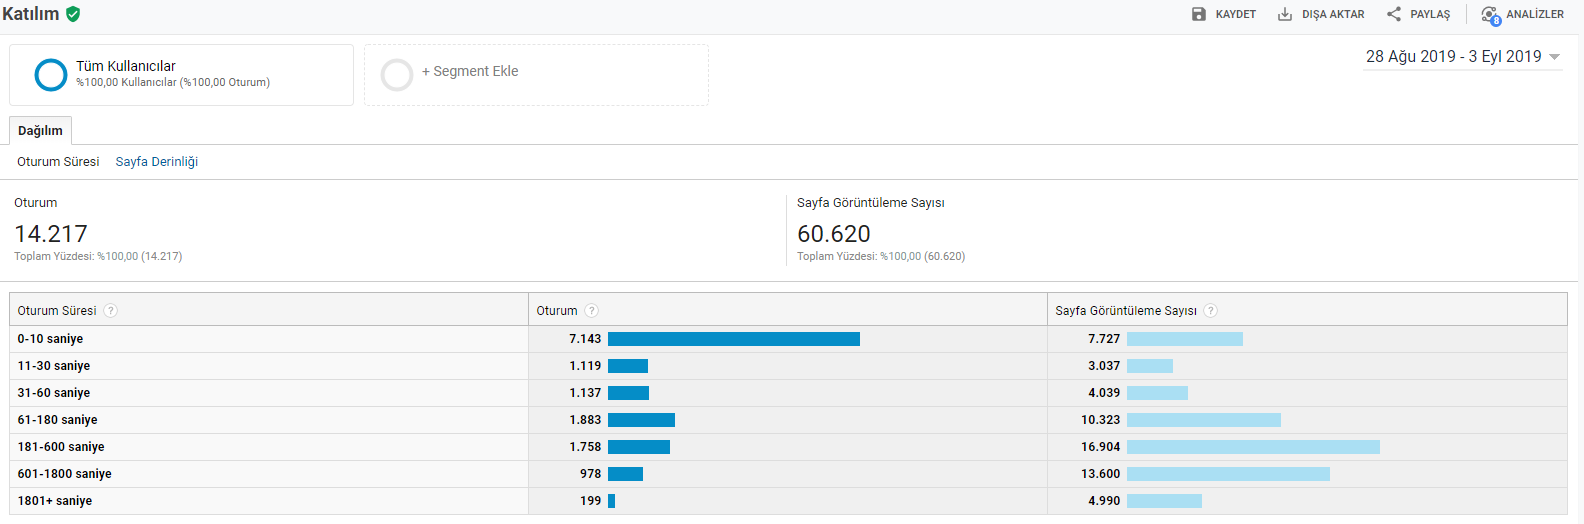Image resolution: width=1584 pixels, height=524 pixels.
Task: Click the 601-1800 saniye row label
Action: pyautogui.click(x=65, y=474)
